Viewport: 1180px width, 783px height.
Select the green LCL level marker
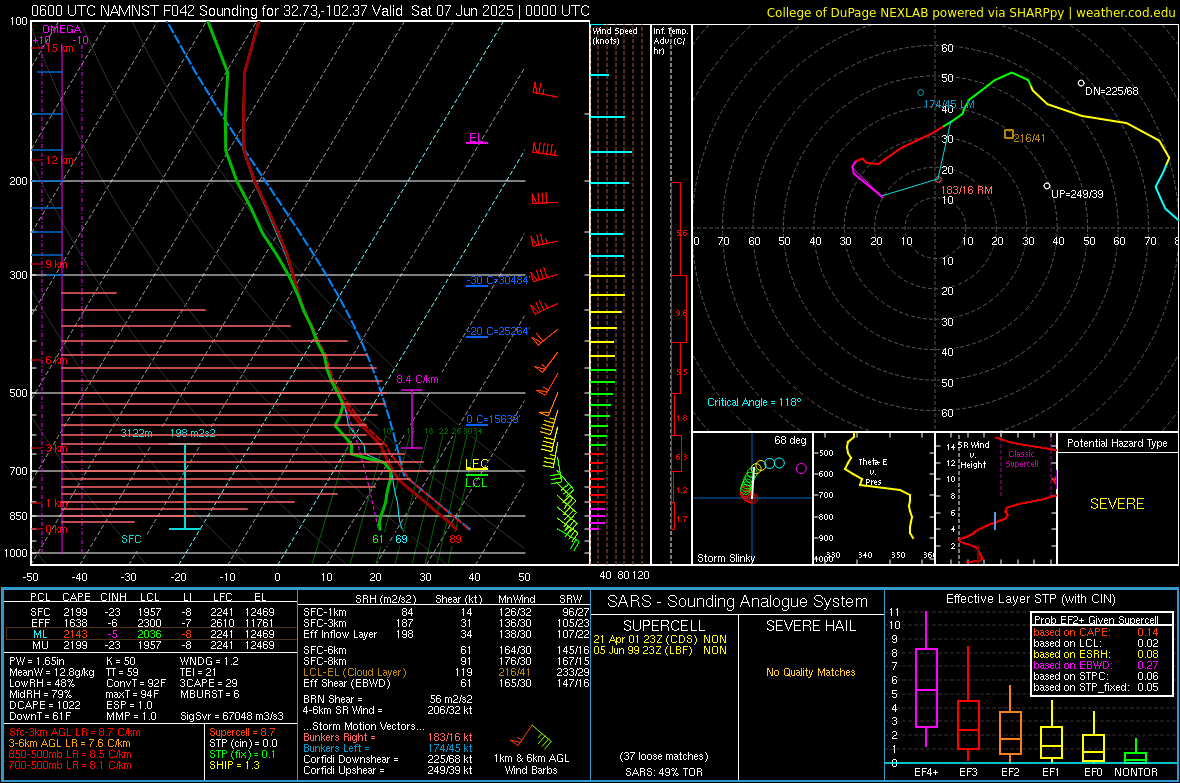coord(476,482)
